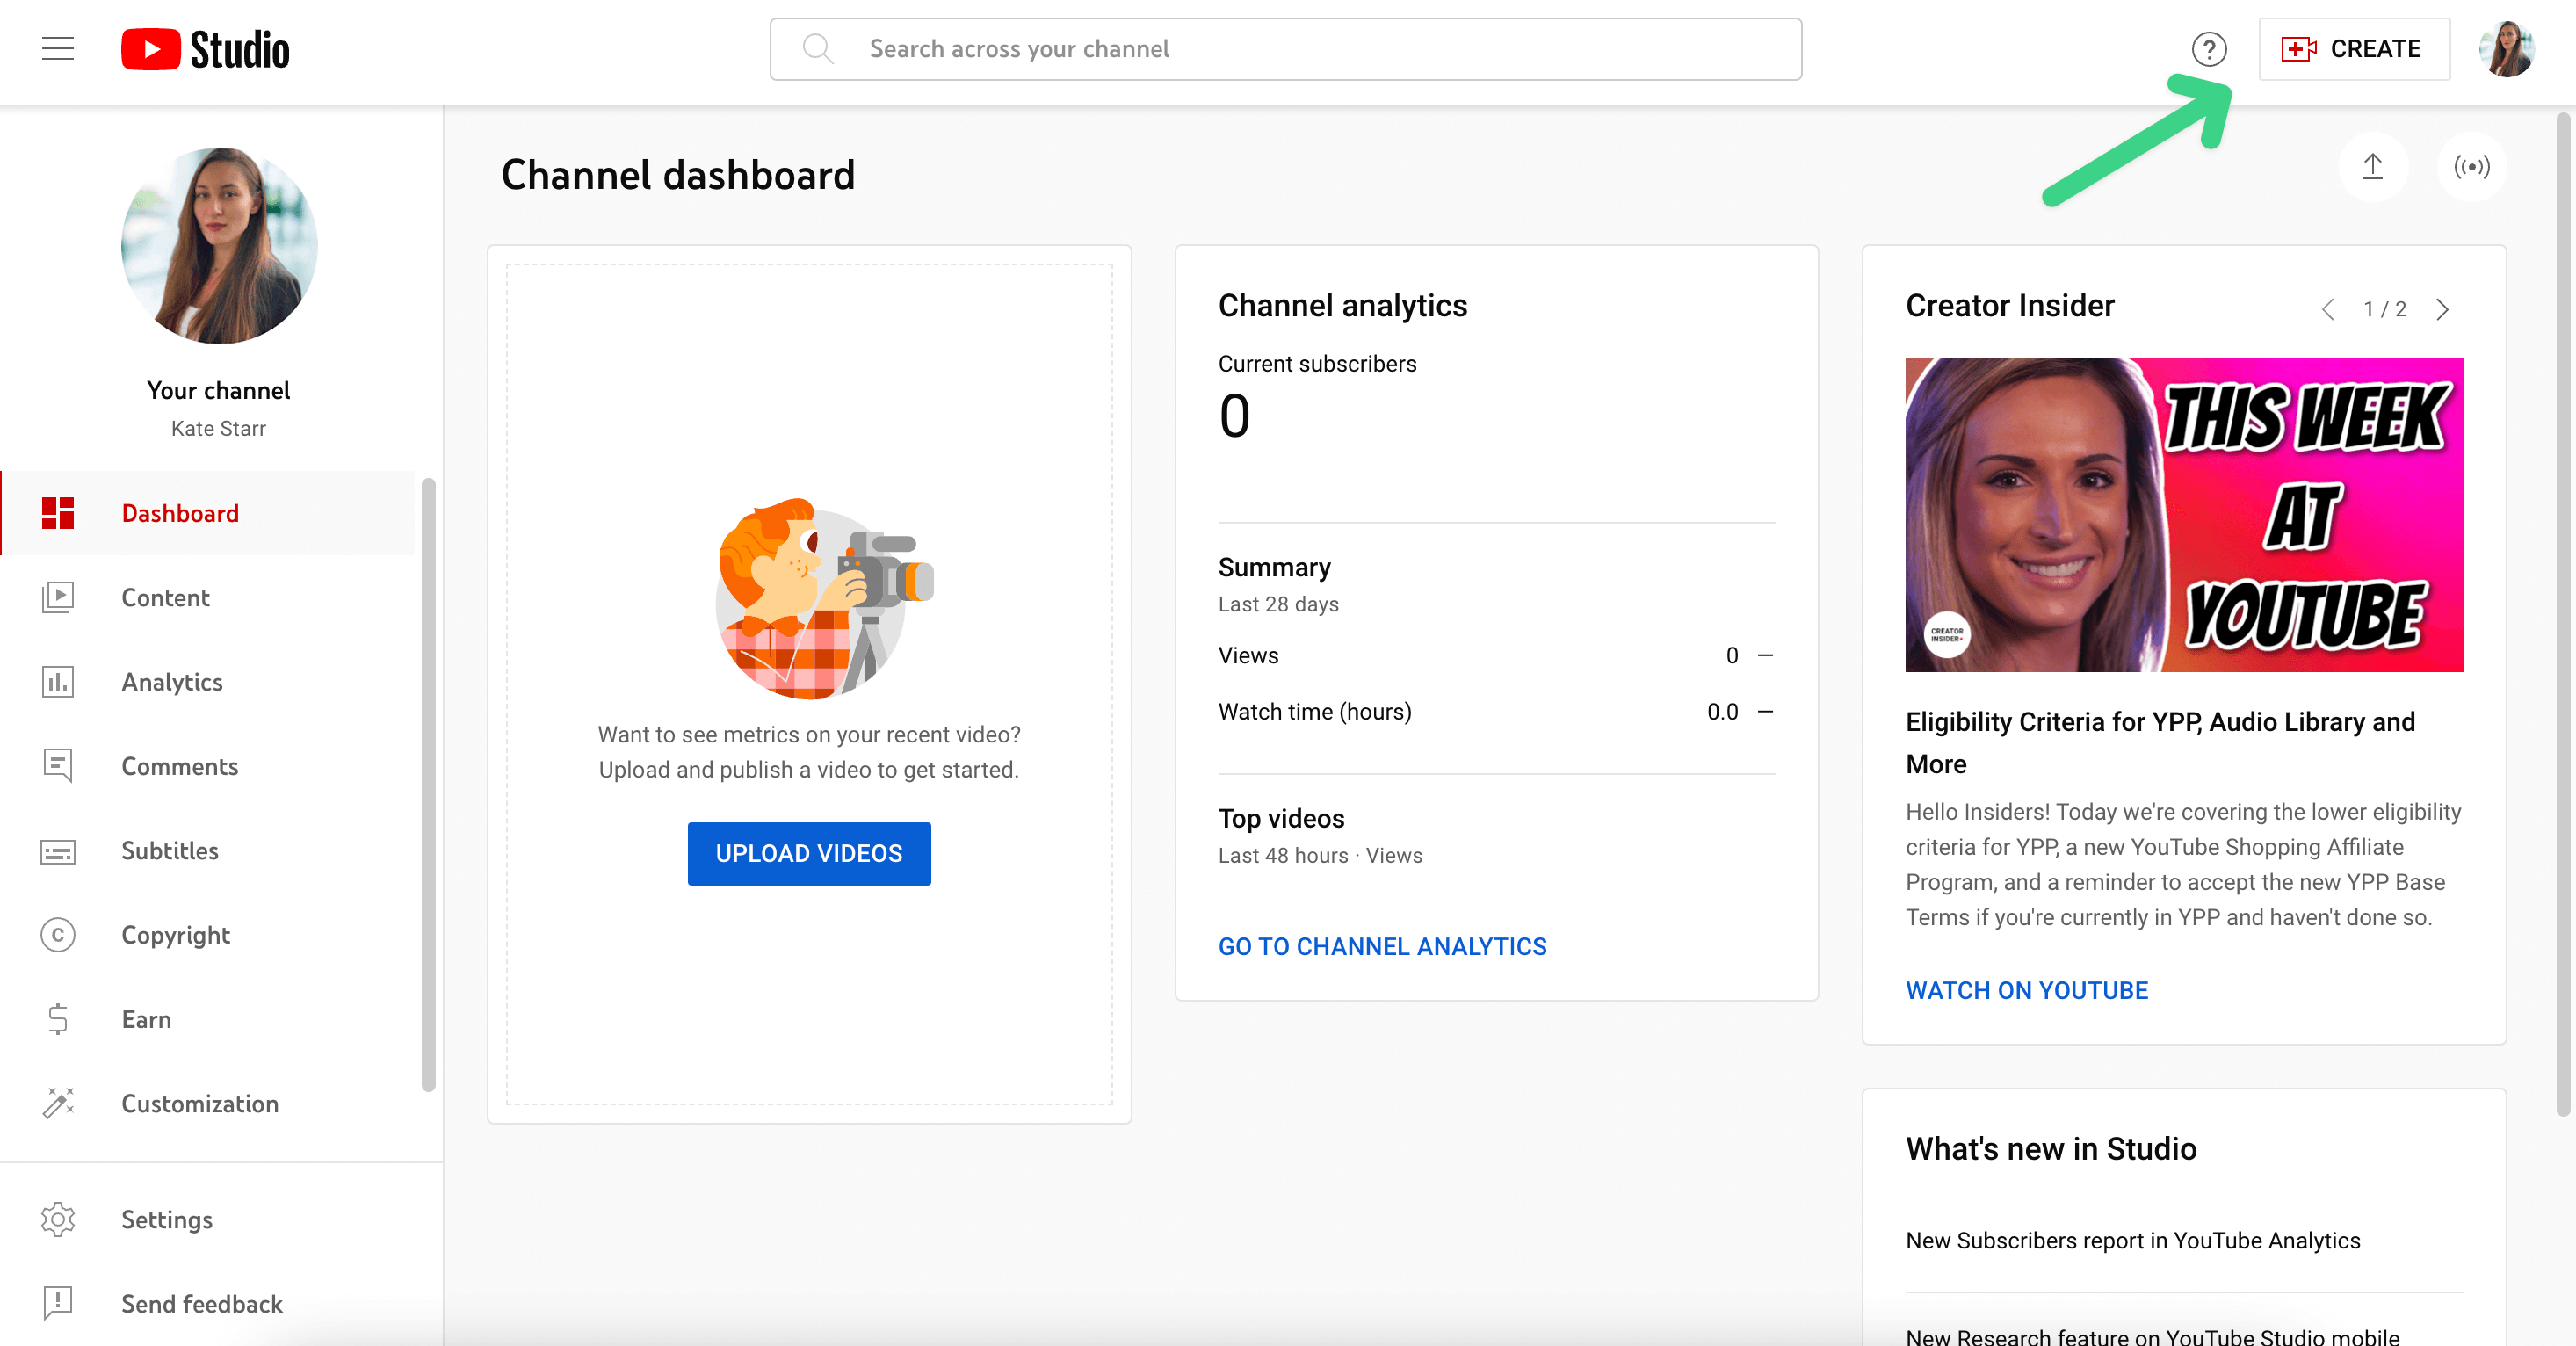This screenshot has width=2576, height=1346.
Task: Click the WATCH ON YOUTUBE link
Action: coord(2026,990)
